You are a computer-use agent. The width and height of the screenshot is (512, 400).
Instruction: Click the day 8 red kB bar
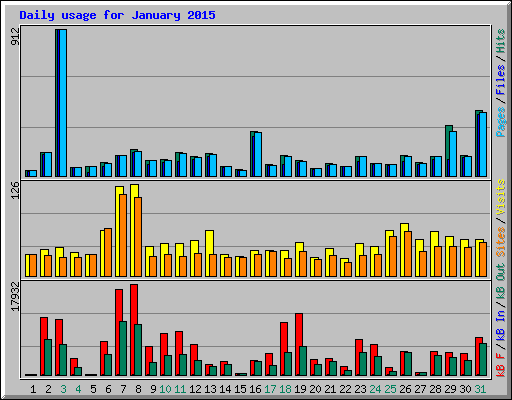[134, 330]
